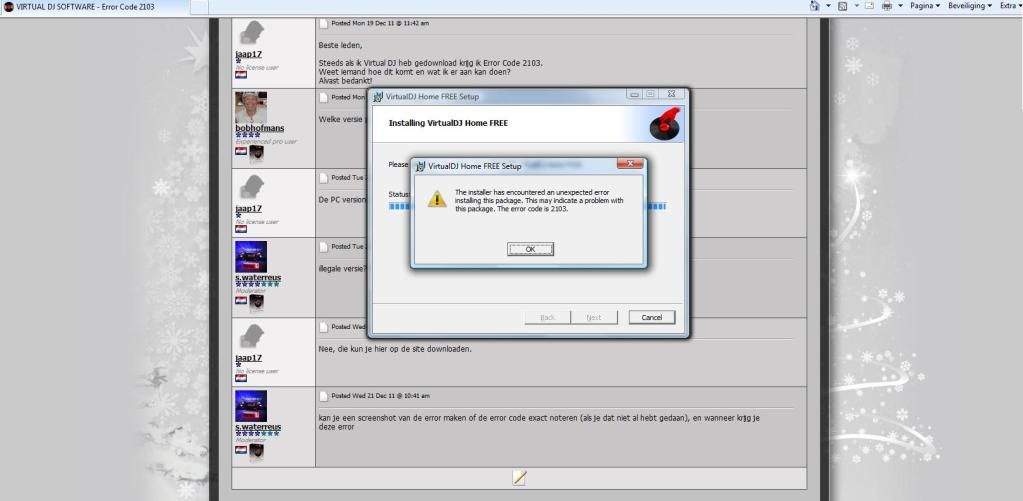
Task: Click OK in the error dialog
Action: coord(530,249)
